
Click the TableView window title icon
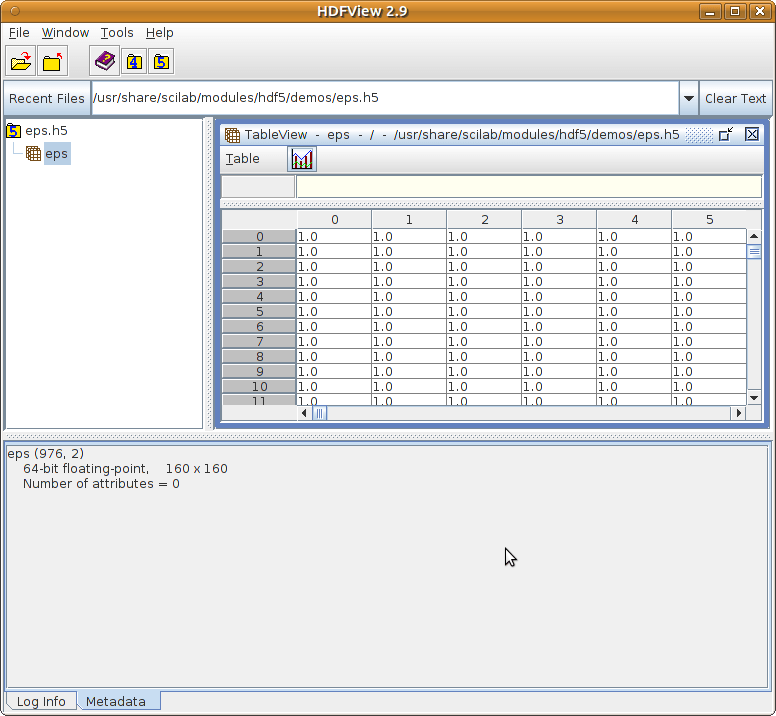(x=232, y=135)
